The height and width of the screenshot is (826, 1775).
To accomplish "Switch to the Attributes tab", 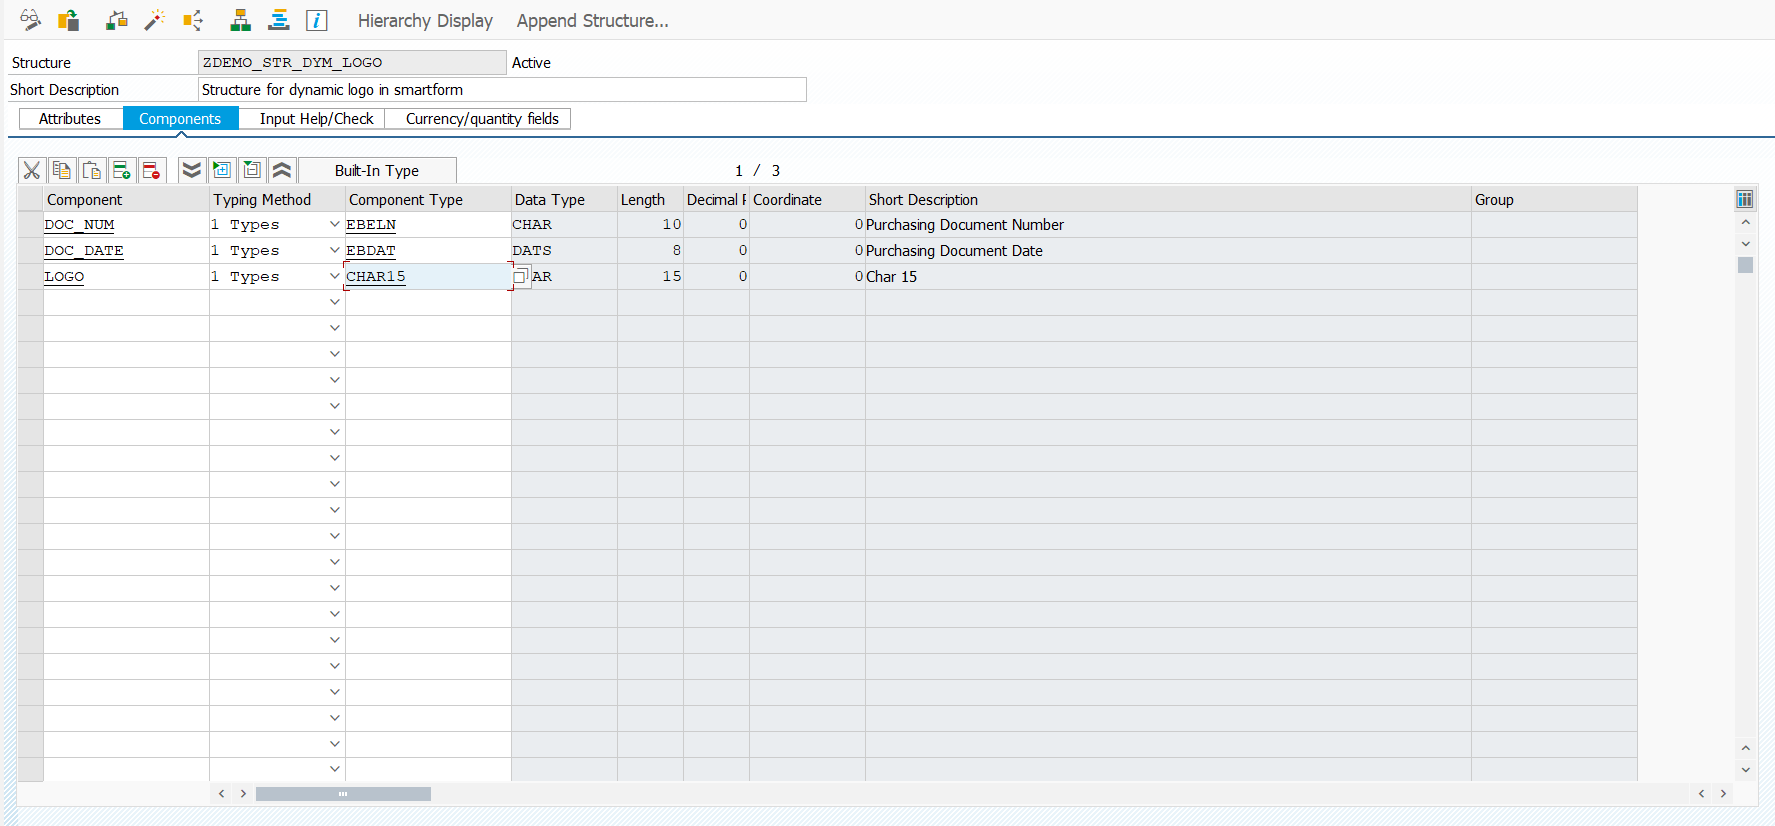I will click(x=70, y=119).
